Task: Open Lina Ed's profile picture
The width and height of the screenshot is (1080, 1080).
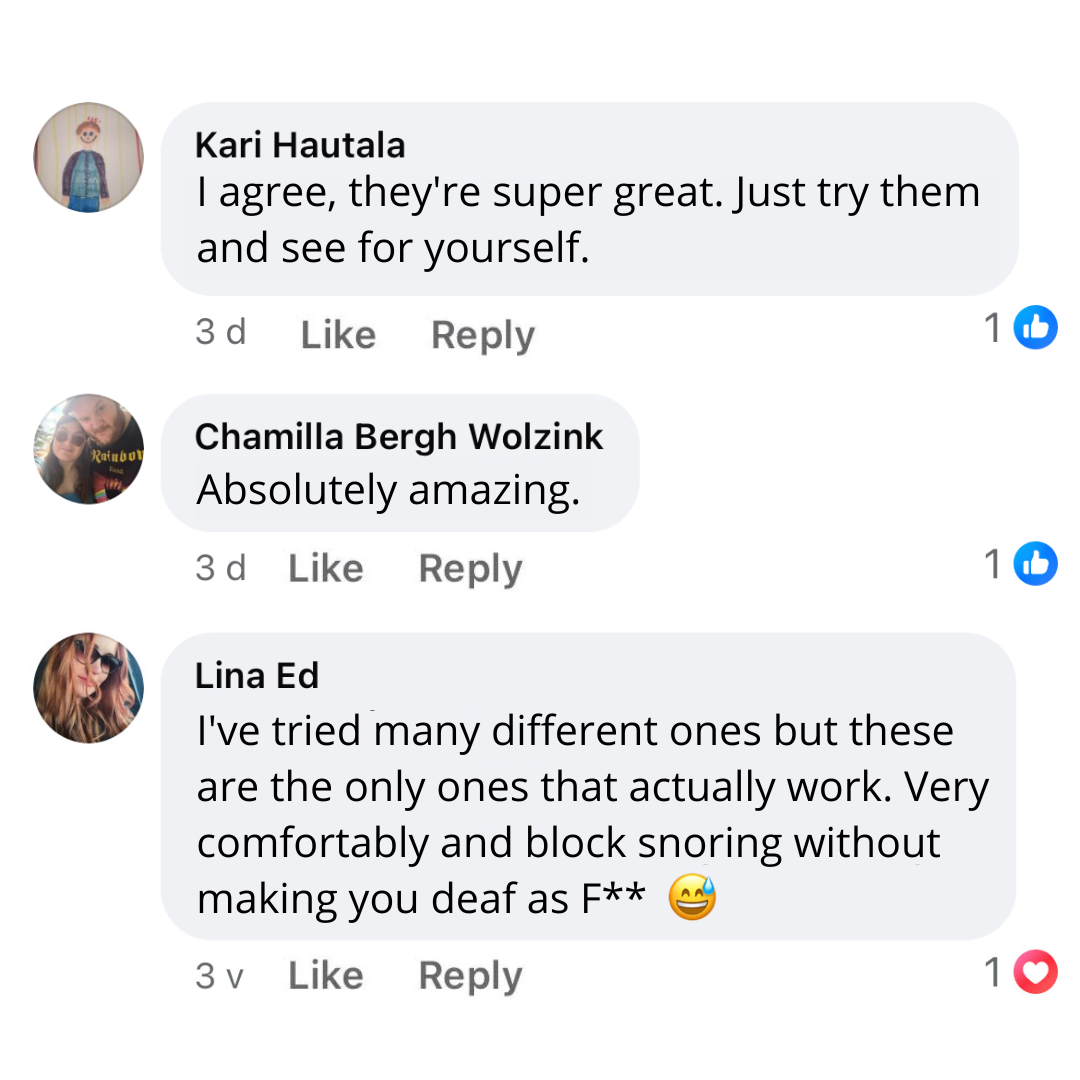Action: (x=89, y=688)
